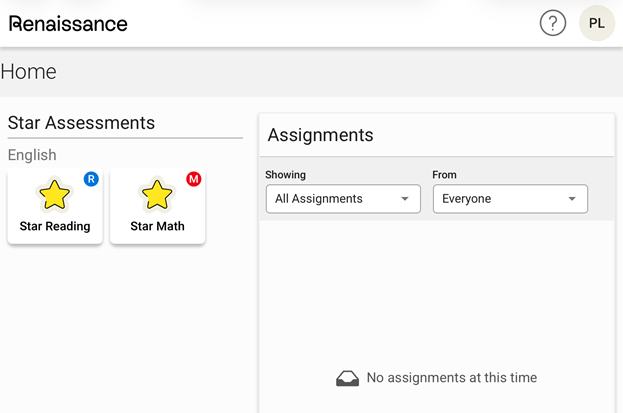
Task: Open the Everyone dropdown
Action: [510, 199]
